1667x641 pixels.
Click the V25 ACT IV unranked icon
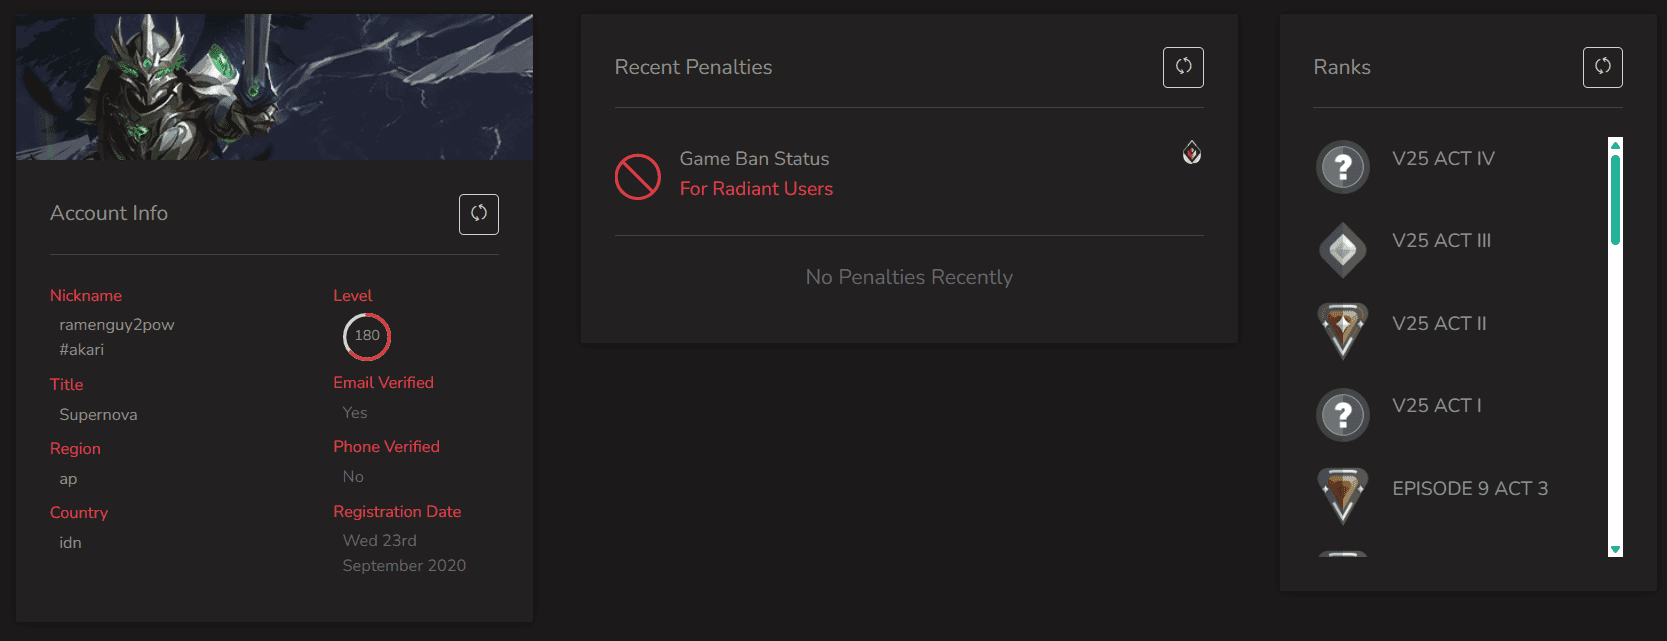[x=1343, y=167]
